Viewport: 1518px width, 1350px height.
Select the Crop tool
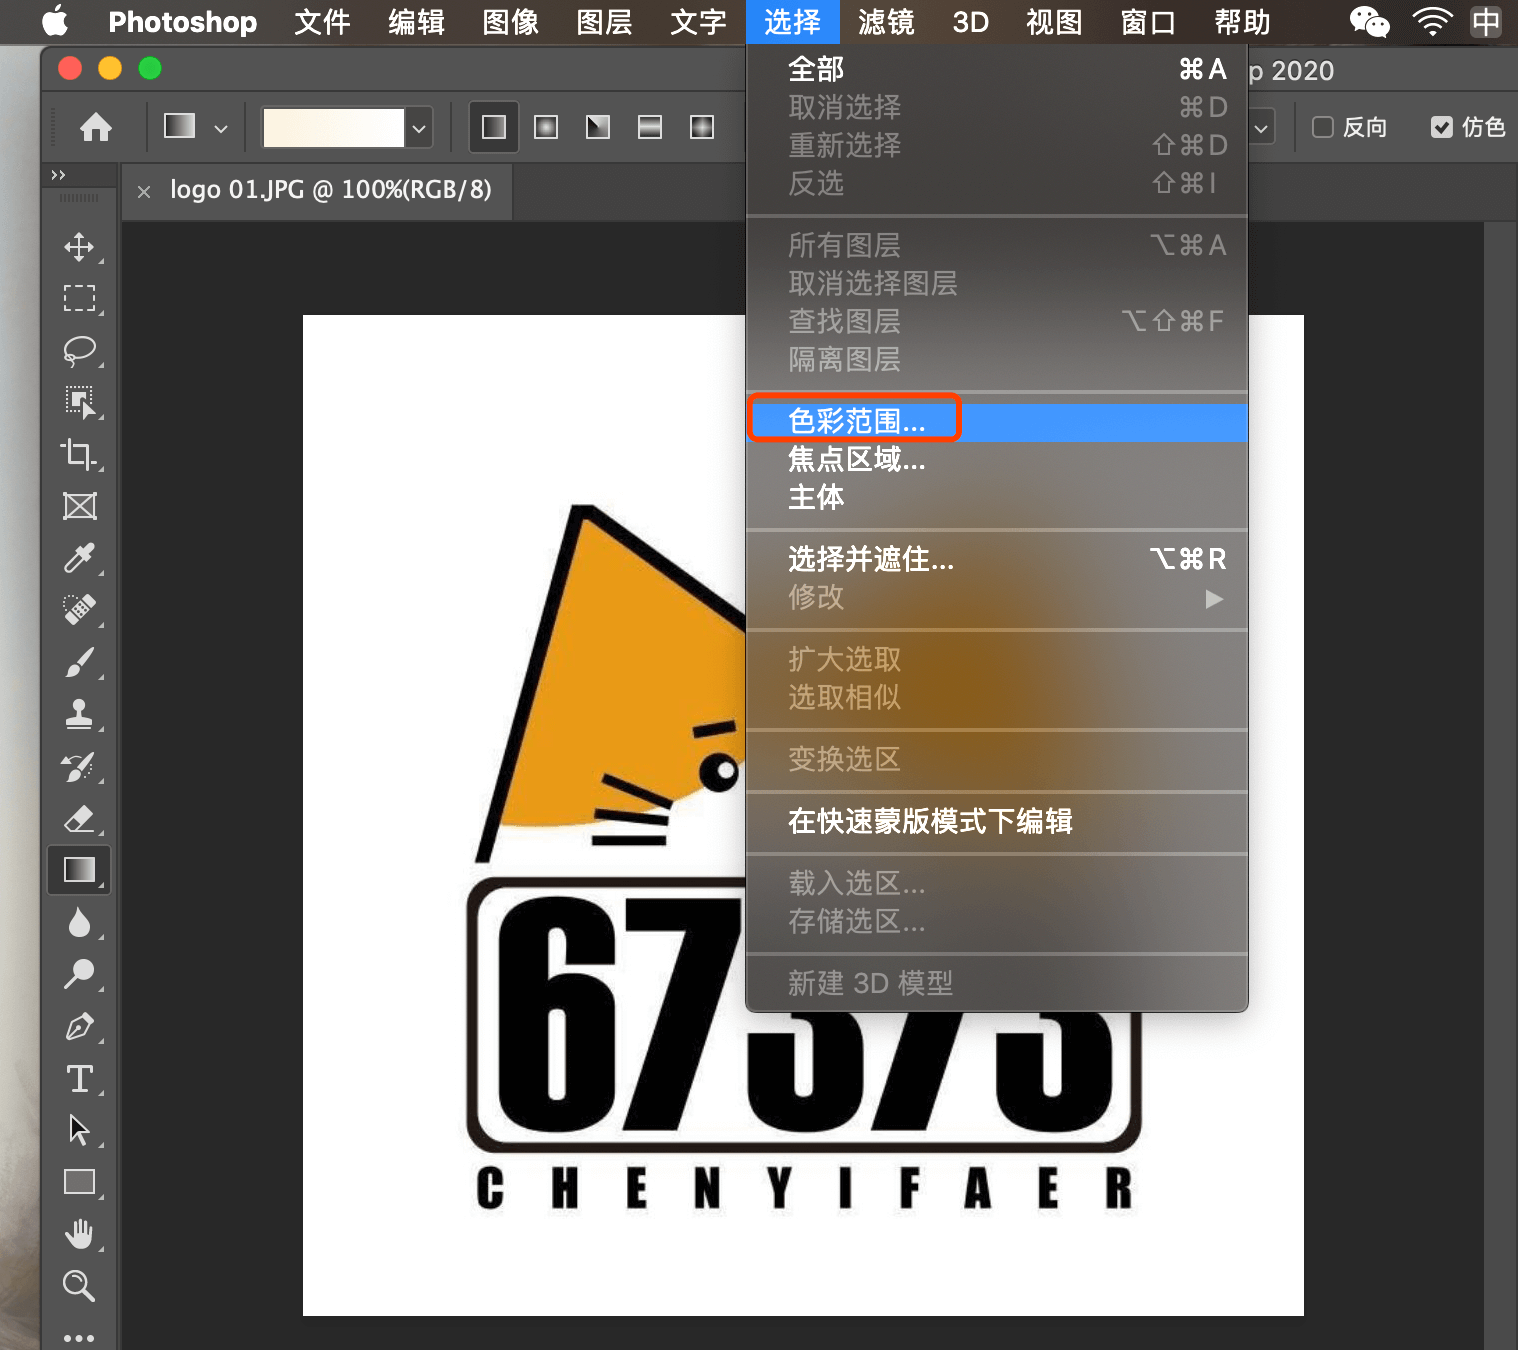click(x=79, y=454)
